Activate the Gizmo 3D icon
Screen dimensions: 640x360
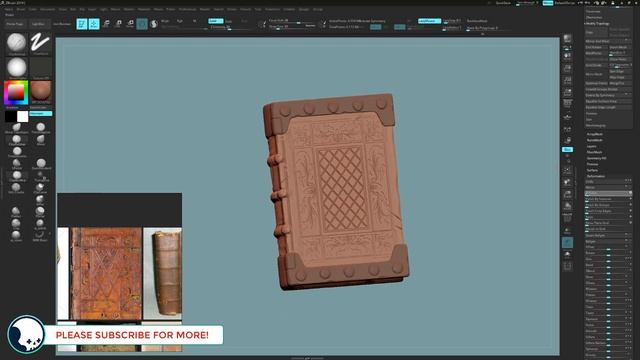pyautogui.click(x=142, y=24)
